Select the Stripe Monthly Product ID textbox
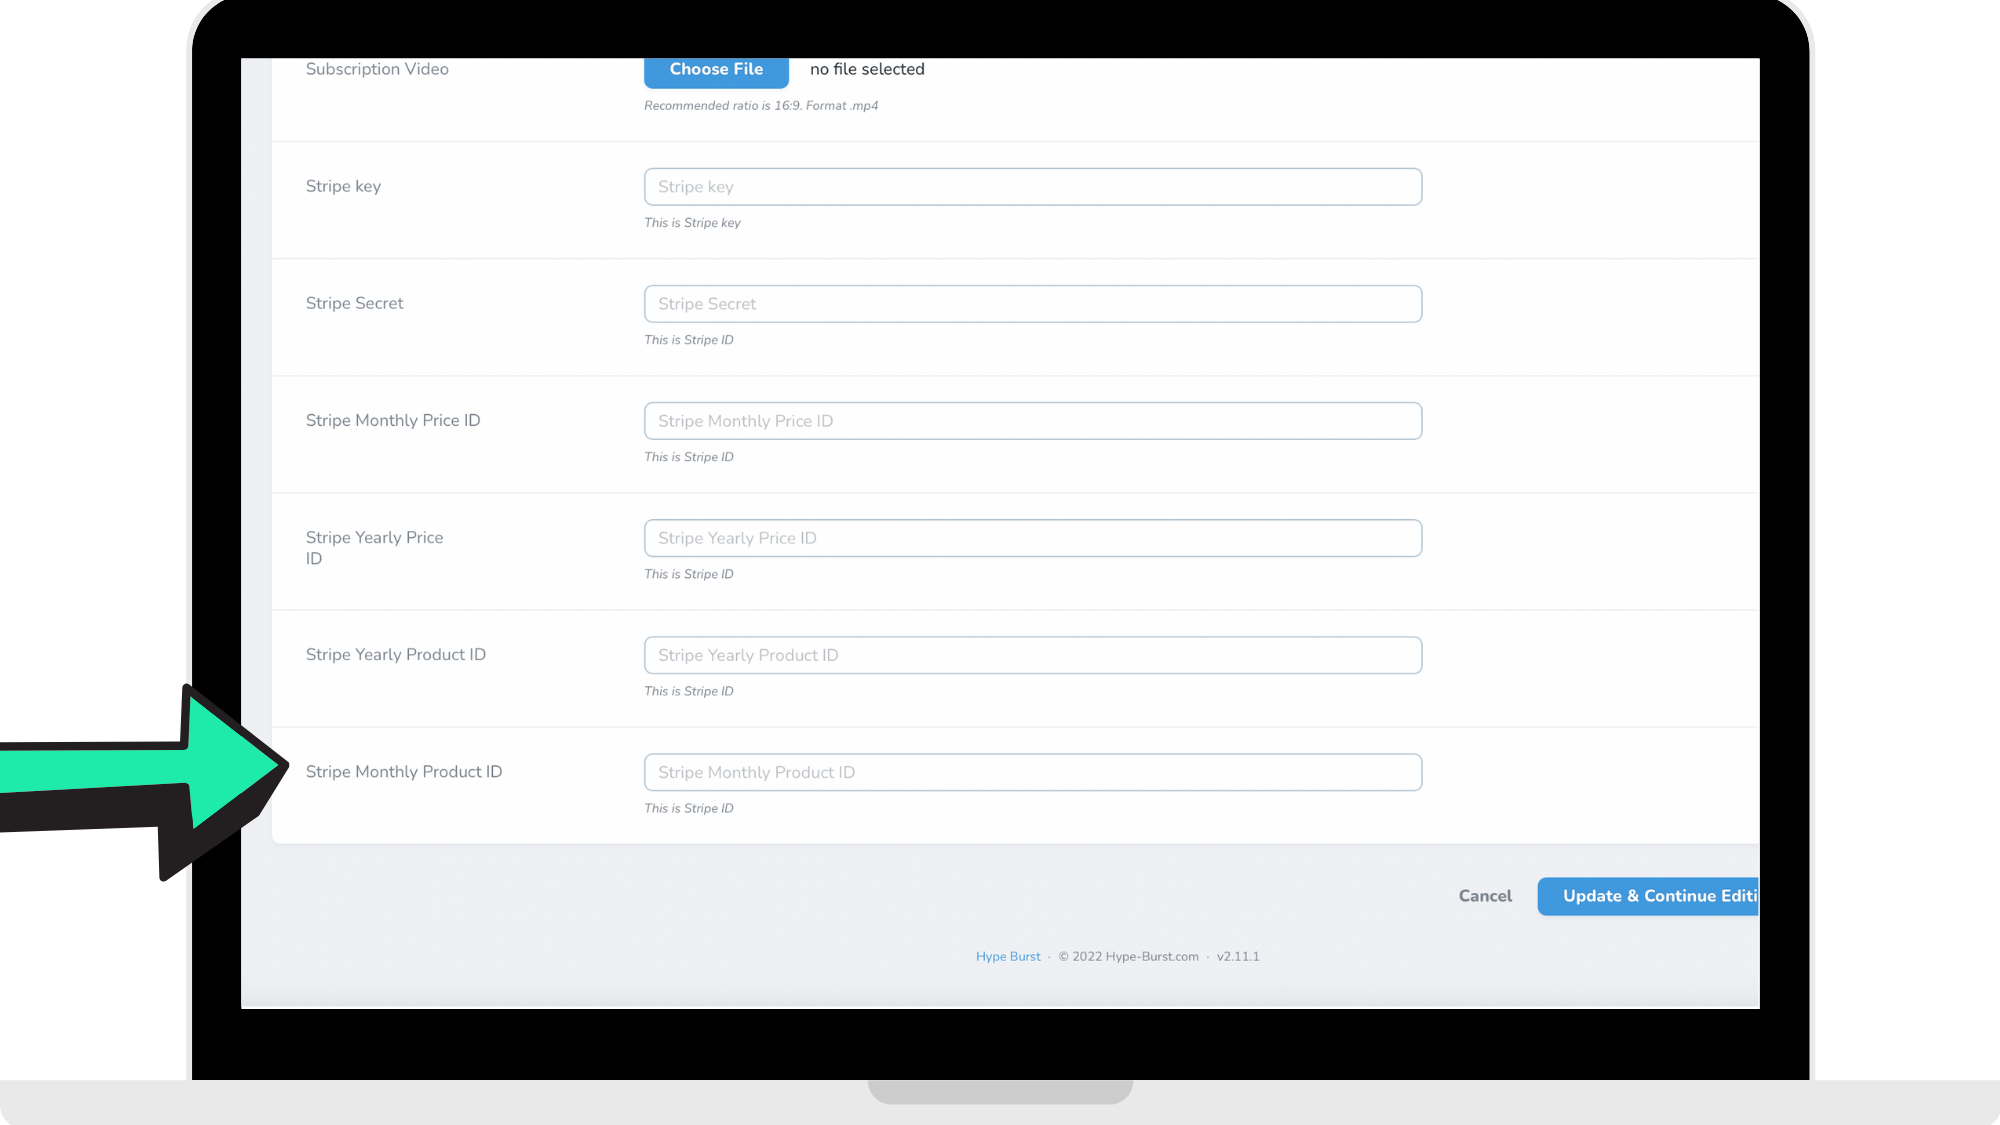Screen dimensions: 2000x1125 1032,772
